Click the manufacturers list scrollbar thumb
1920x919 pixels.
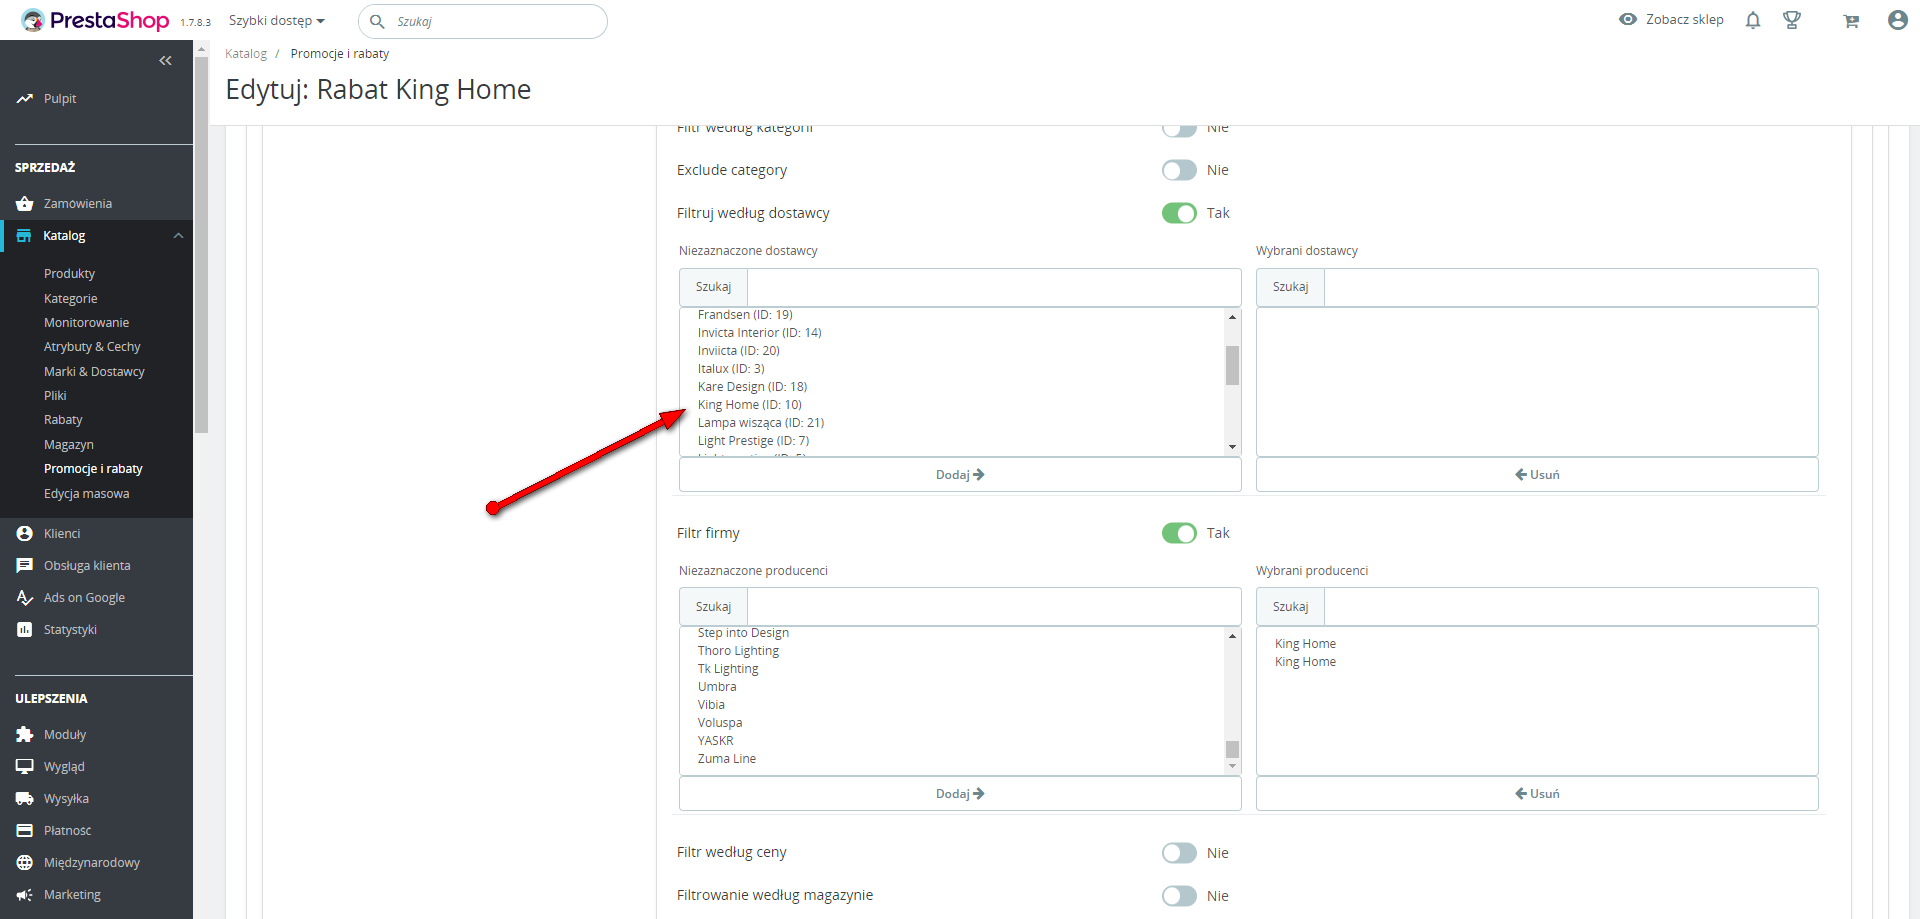[1232, 749]
